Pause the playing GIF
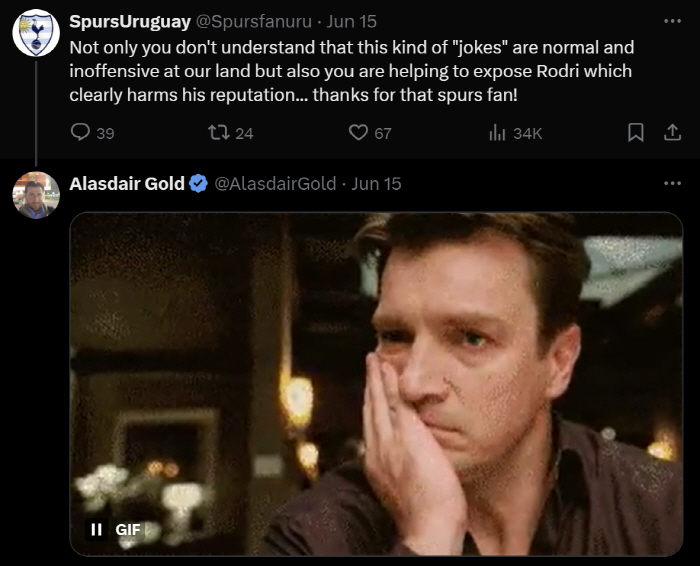This screenshot has height=566, width=700. coord(96,529)
